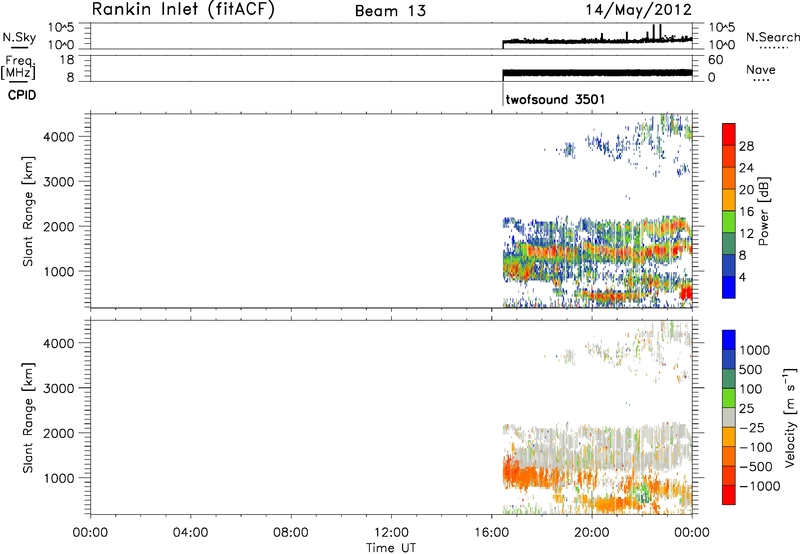800x554 pixels.
Task: Click the 'Power [dB]' color bar title
Action: tap(764, 211)
